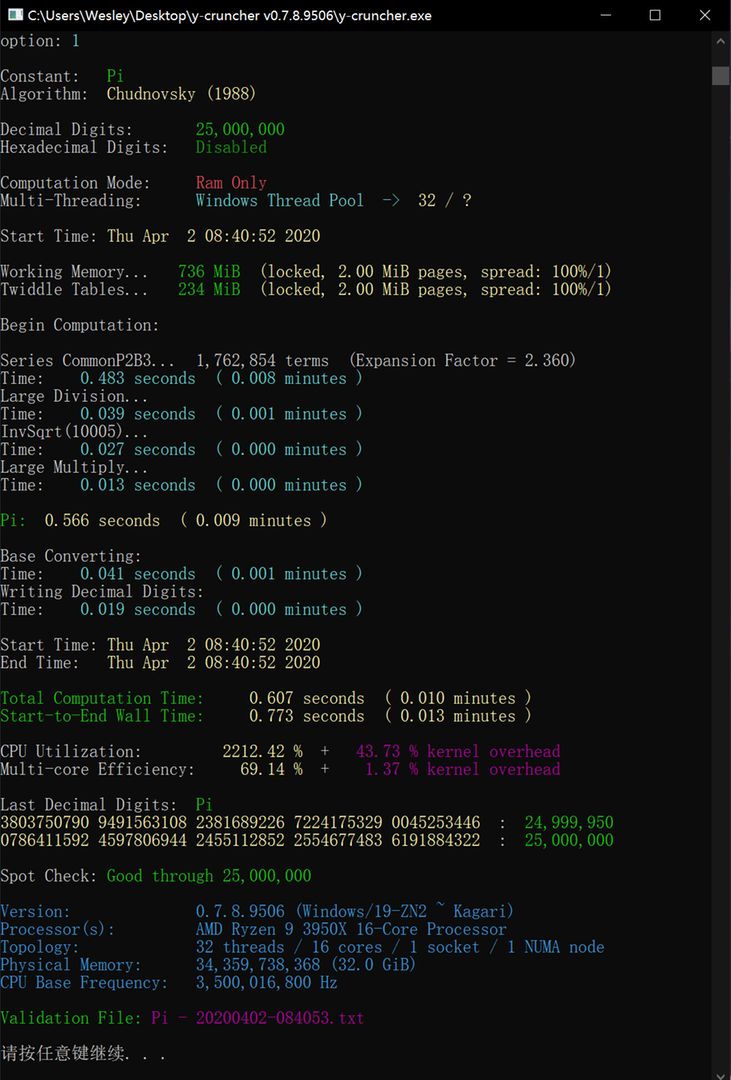Click version '0.7.8.9506' text

coord(240,911)
